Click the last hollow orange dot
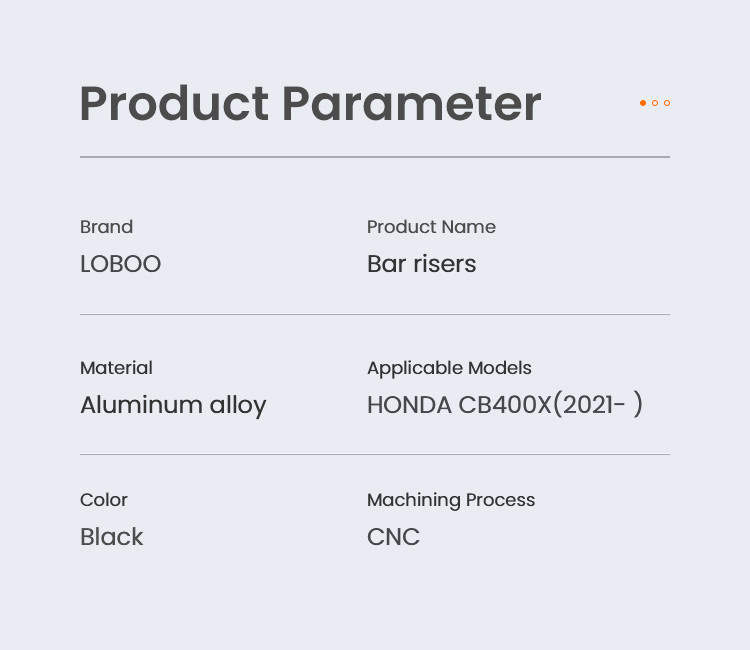 (667, 103)
